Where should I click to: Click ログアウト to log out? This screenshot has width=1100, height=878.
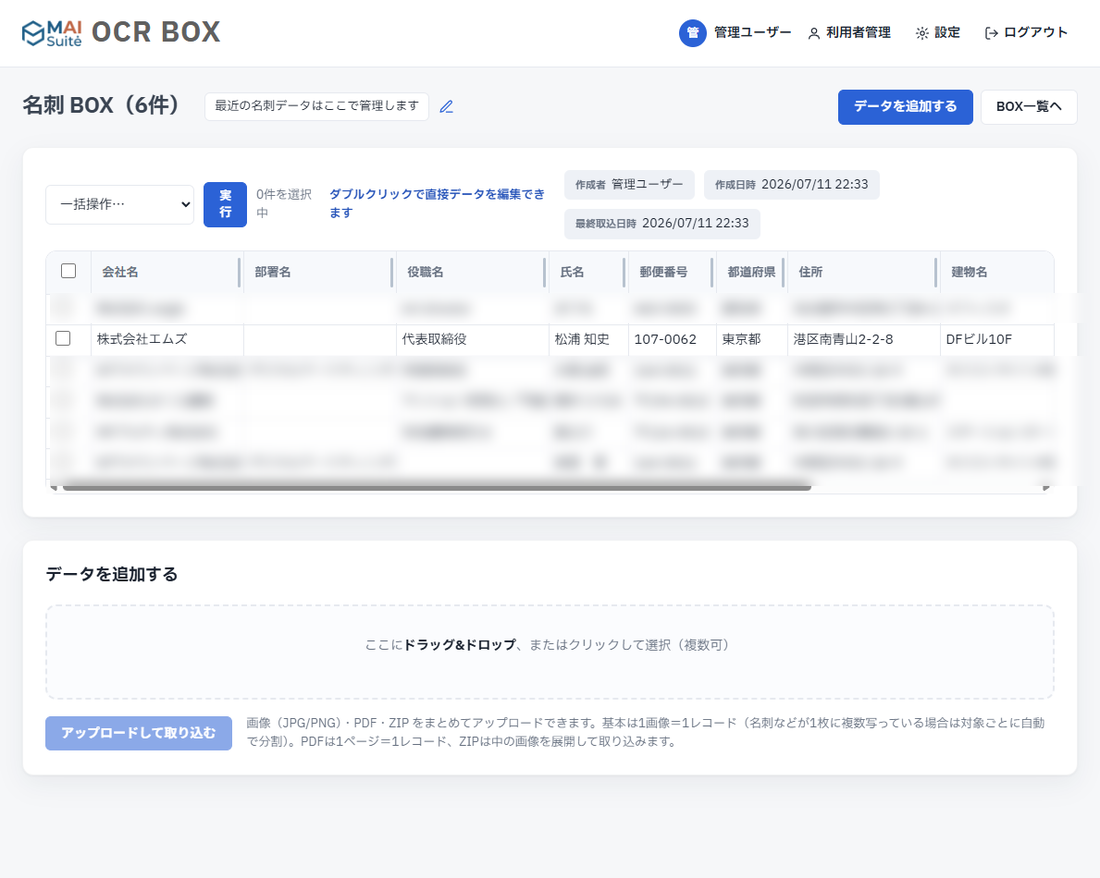point(1026,33)
